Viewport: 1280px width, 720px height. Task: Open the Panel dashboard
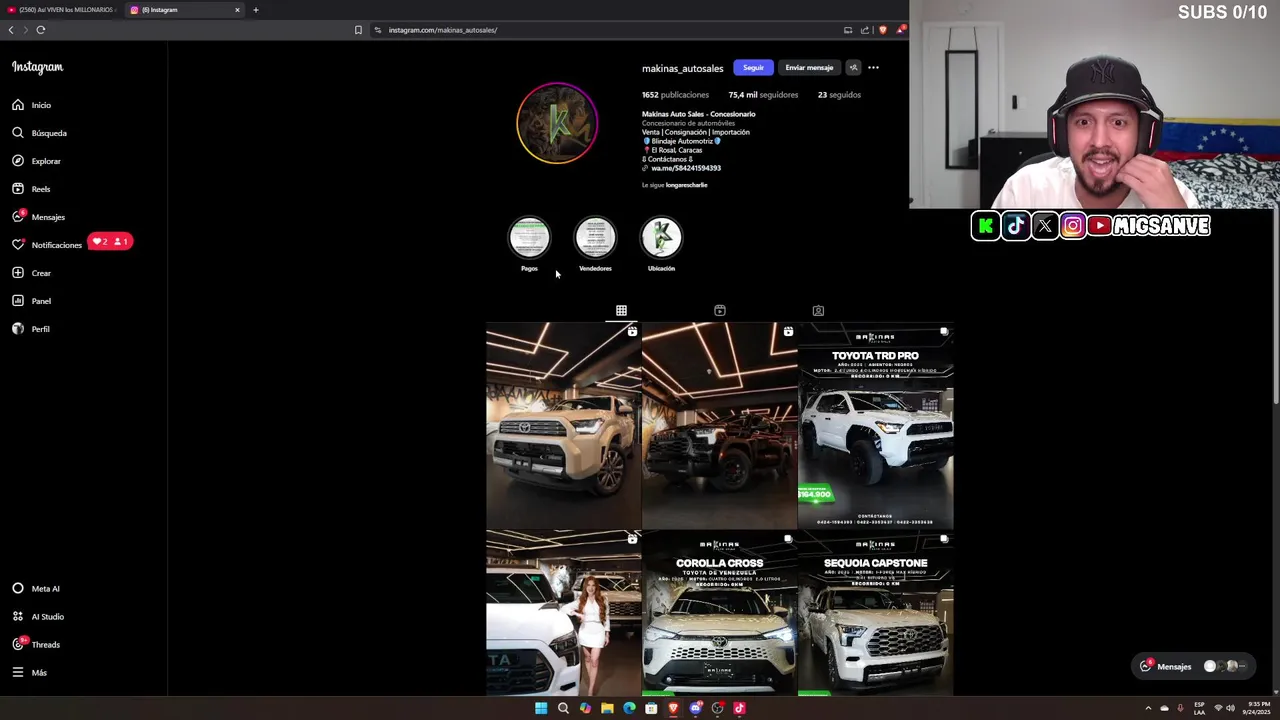(31, 301)
